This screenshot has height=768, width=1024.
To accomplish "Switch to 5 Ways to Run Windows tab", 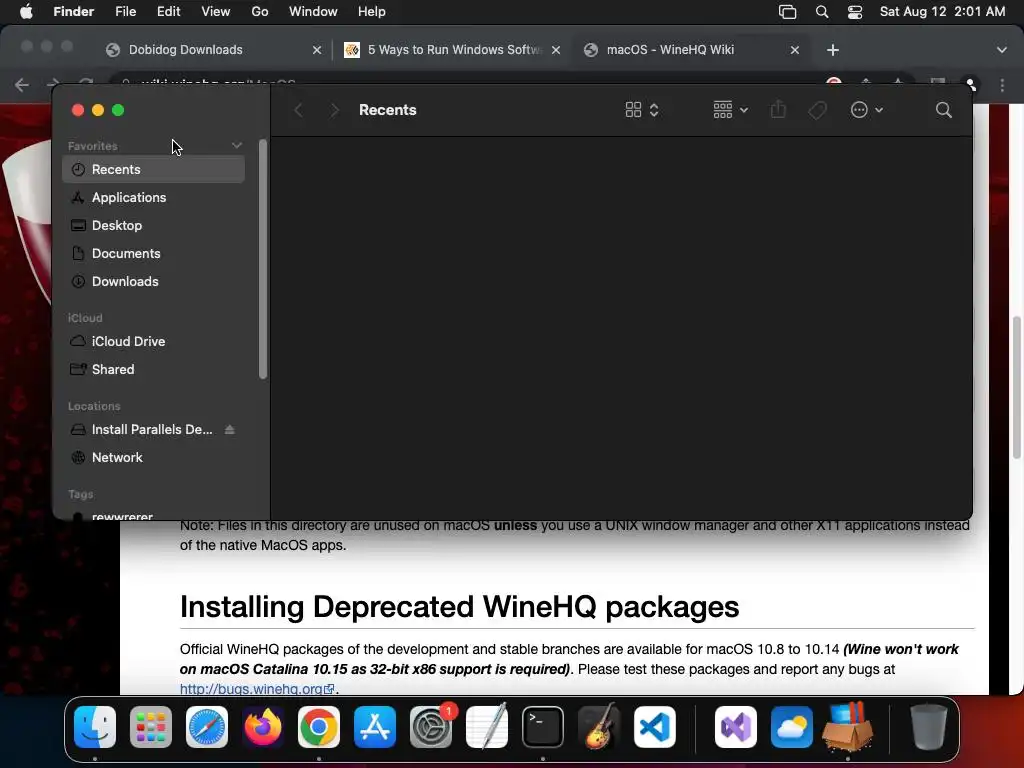I will [x=453, y=50].
